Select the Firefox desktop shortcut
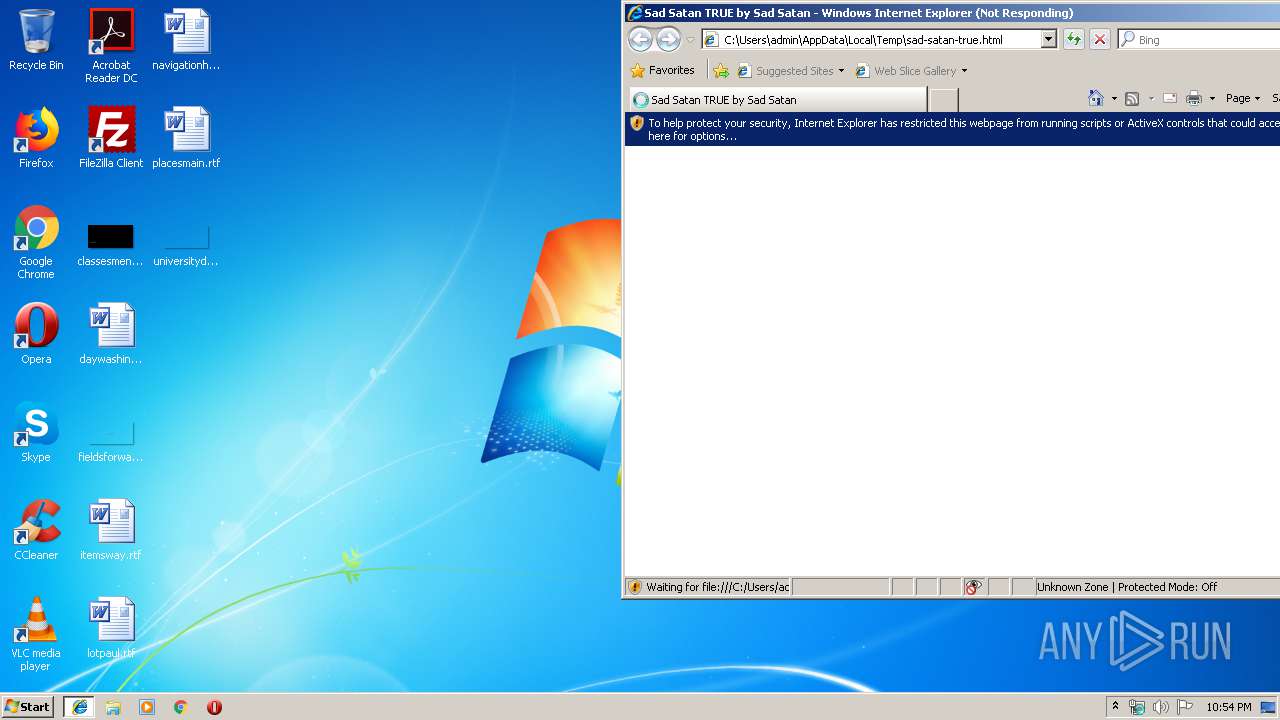The image size is (1280, 720). pyautogui.click(x=36, y=138)
